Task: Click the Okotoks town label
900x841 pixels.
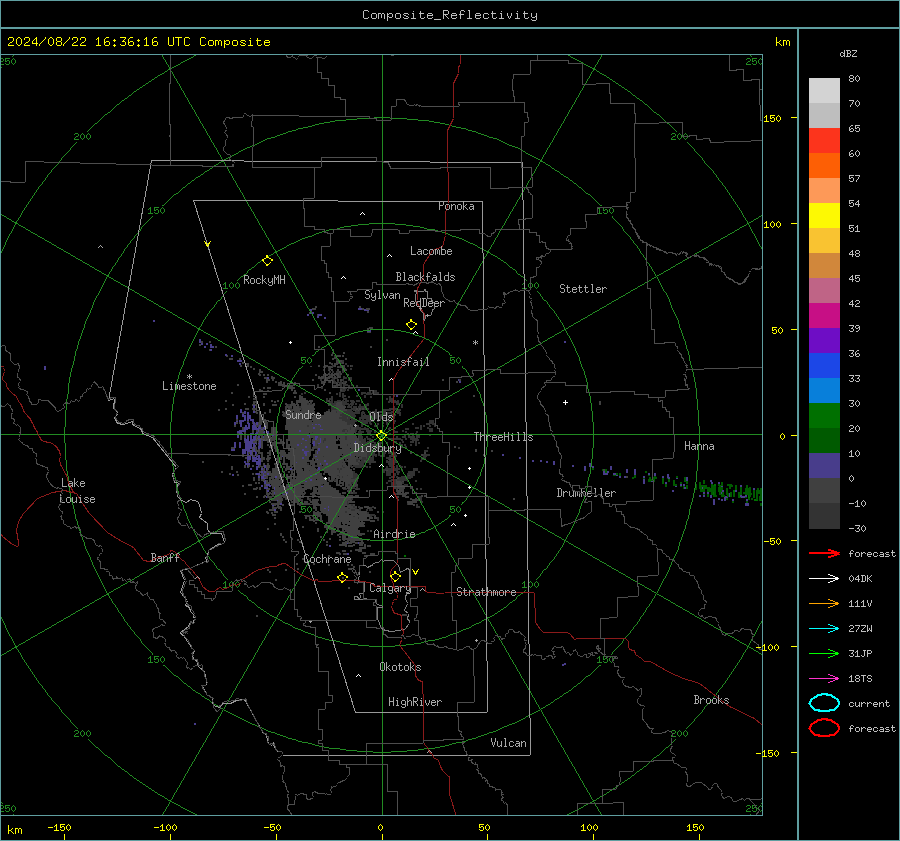Action: tap(400, 667)
